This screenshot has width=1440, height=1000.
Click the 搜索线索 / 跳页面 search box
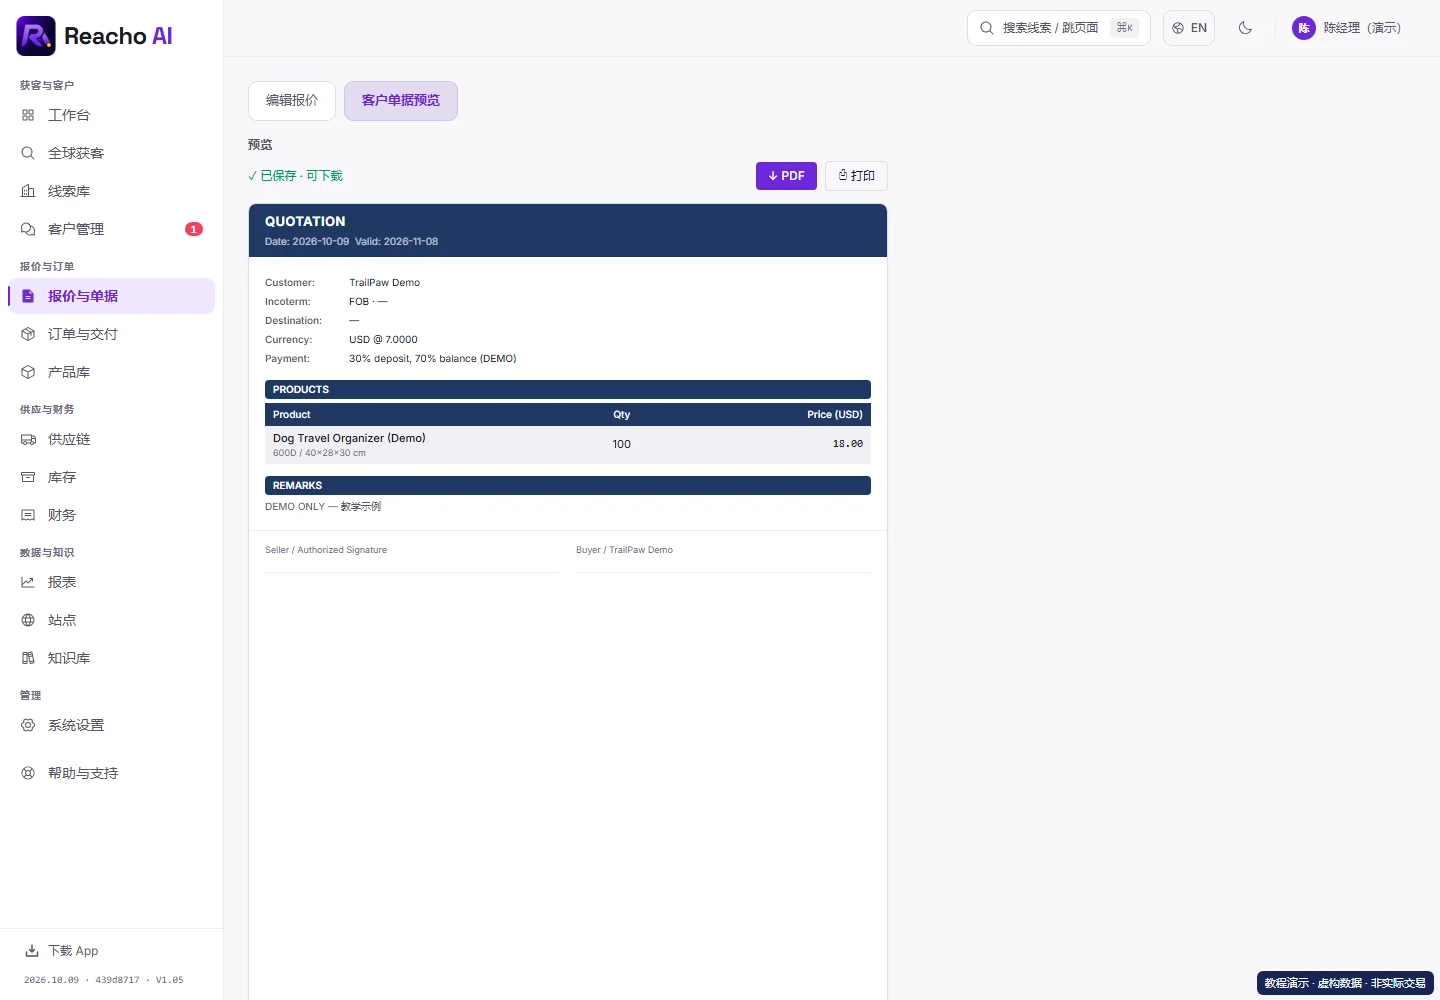1059,28
